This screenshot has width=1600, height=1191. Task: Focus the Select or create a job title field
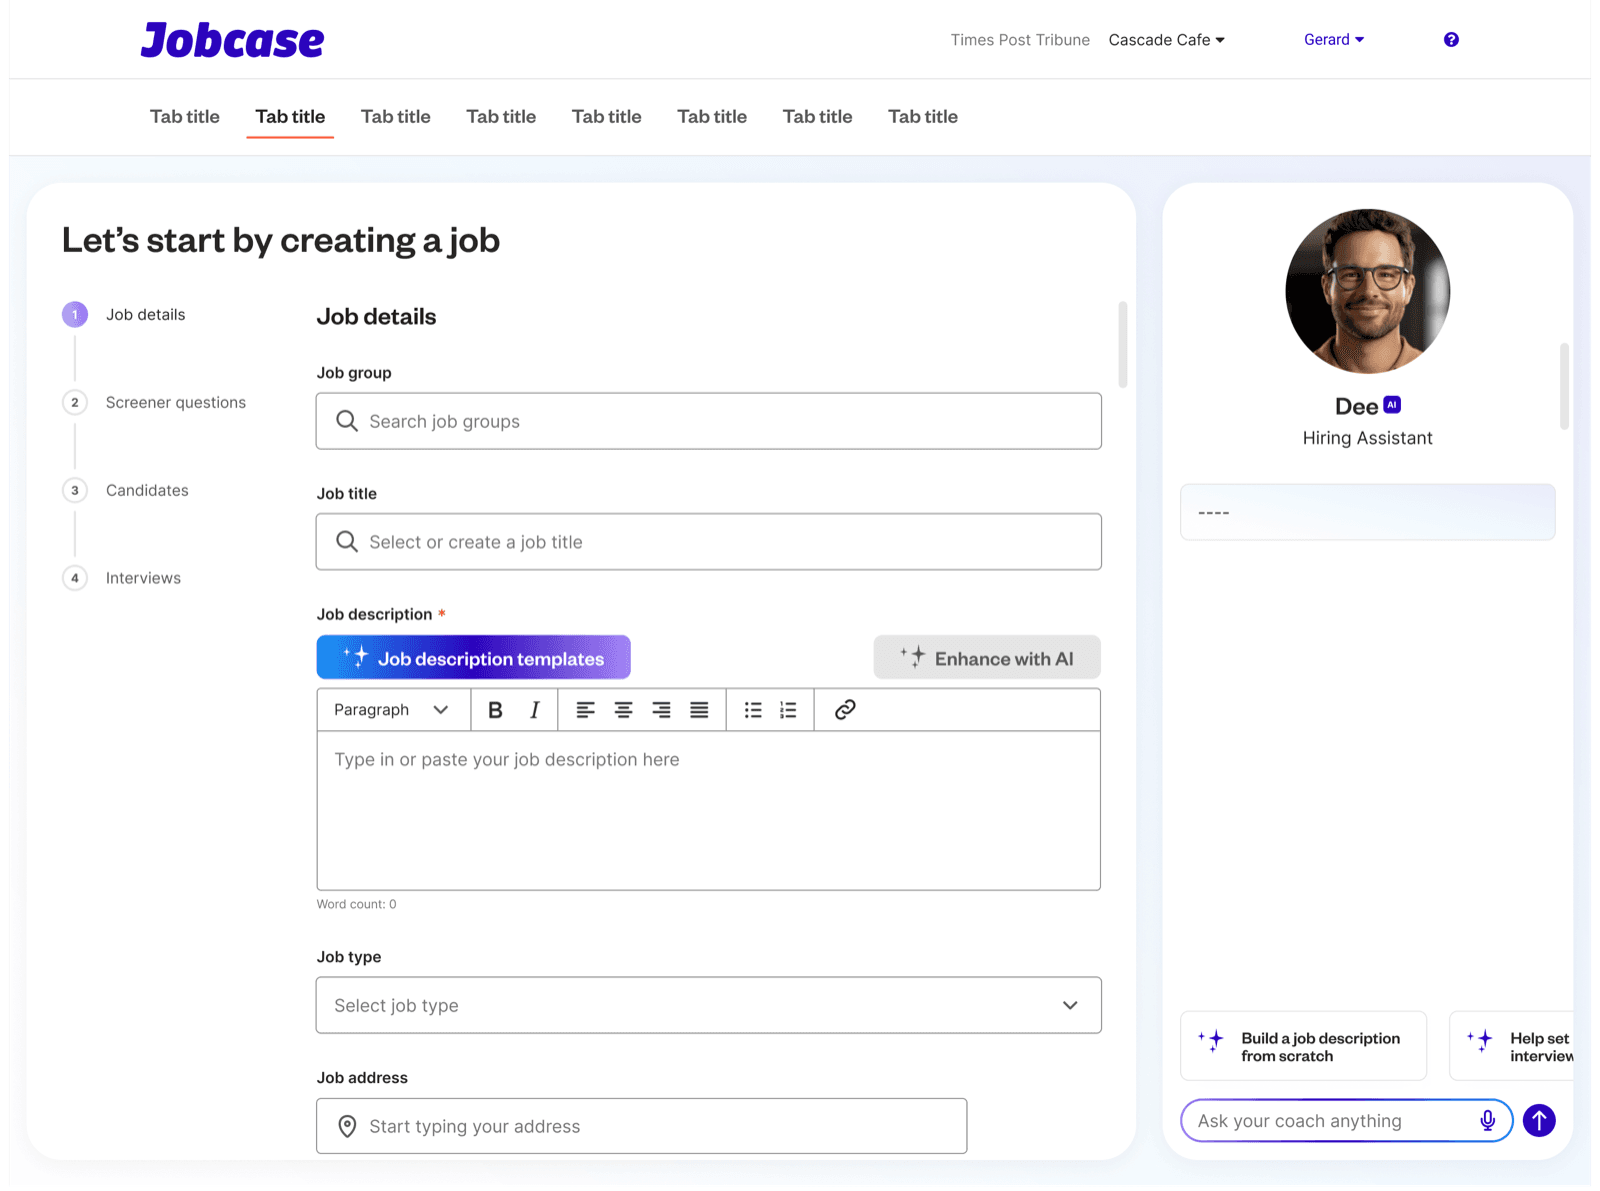[709, 542]
